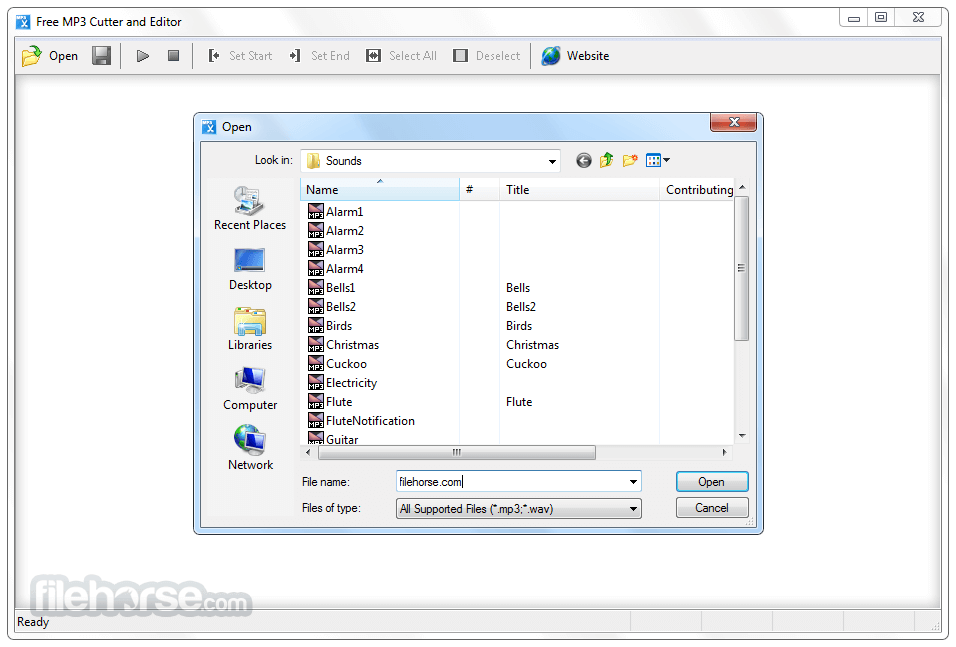Viewport: 956px width, 647px height.
Task: Select the Cuckoo file
Action: (346, 364)
